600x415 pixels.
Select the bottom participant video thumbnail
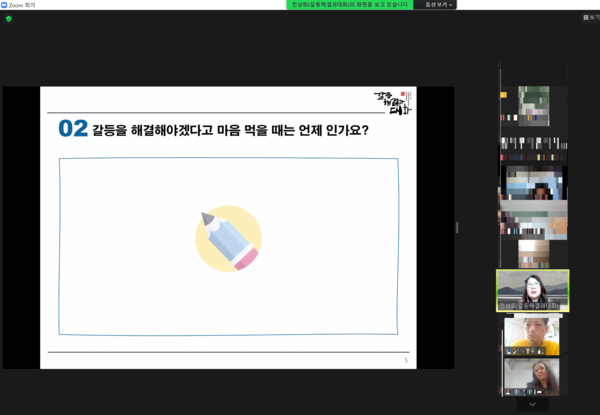pyautogui.click(x=532, y=377)
